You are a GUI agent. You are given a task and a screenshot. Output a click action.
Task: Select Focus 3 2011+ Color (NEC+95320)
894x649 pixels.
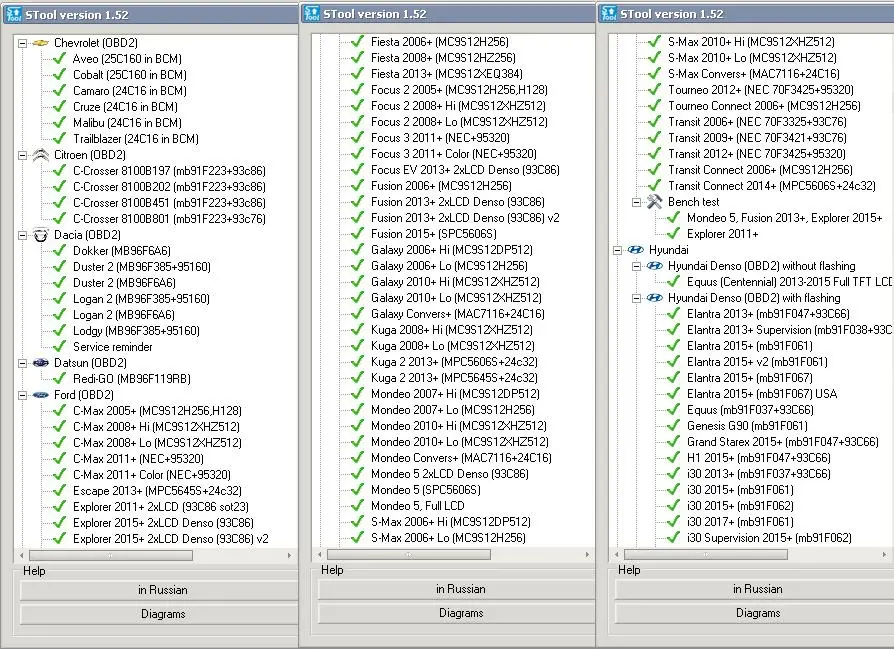pos(454,153)
